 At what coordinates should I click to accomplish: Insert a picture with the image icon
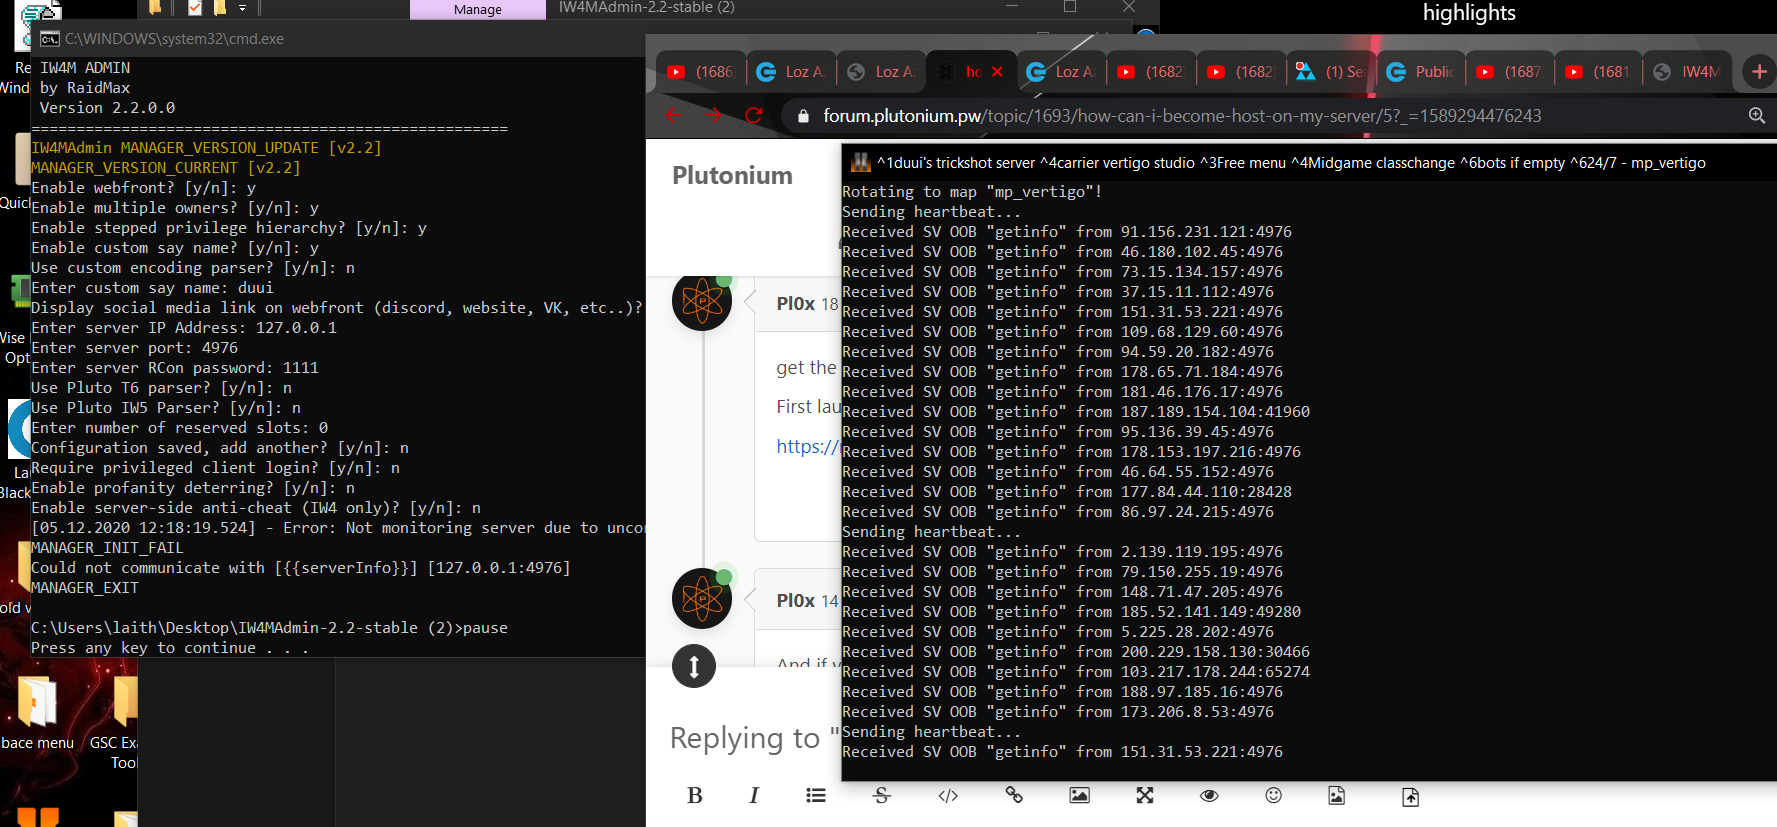coord(1079,795)
